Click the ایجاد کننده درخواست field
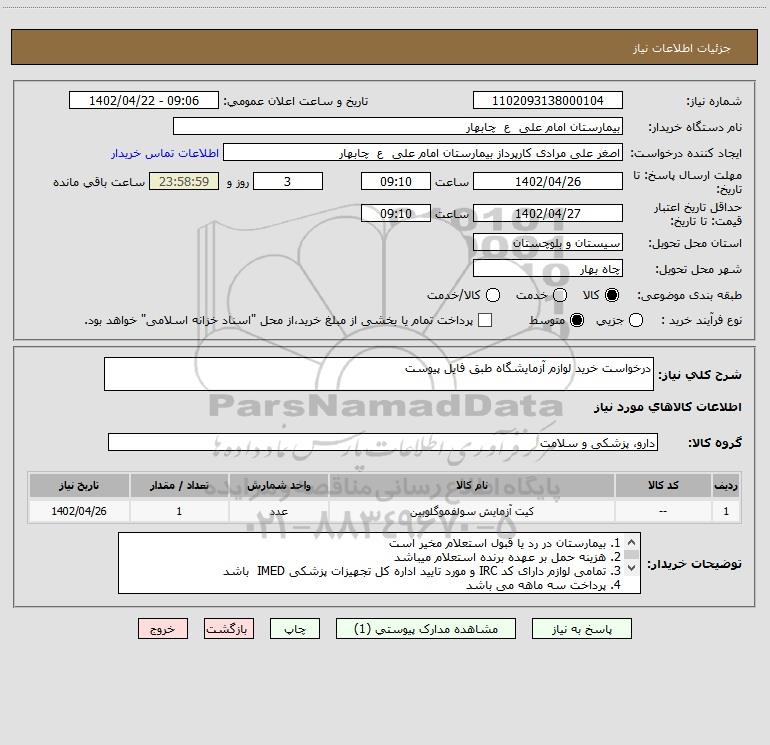The image size is (770, 745). tap(423, 153)
